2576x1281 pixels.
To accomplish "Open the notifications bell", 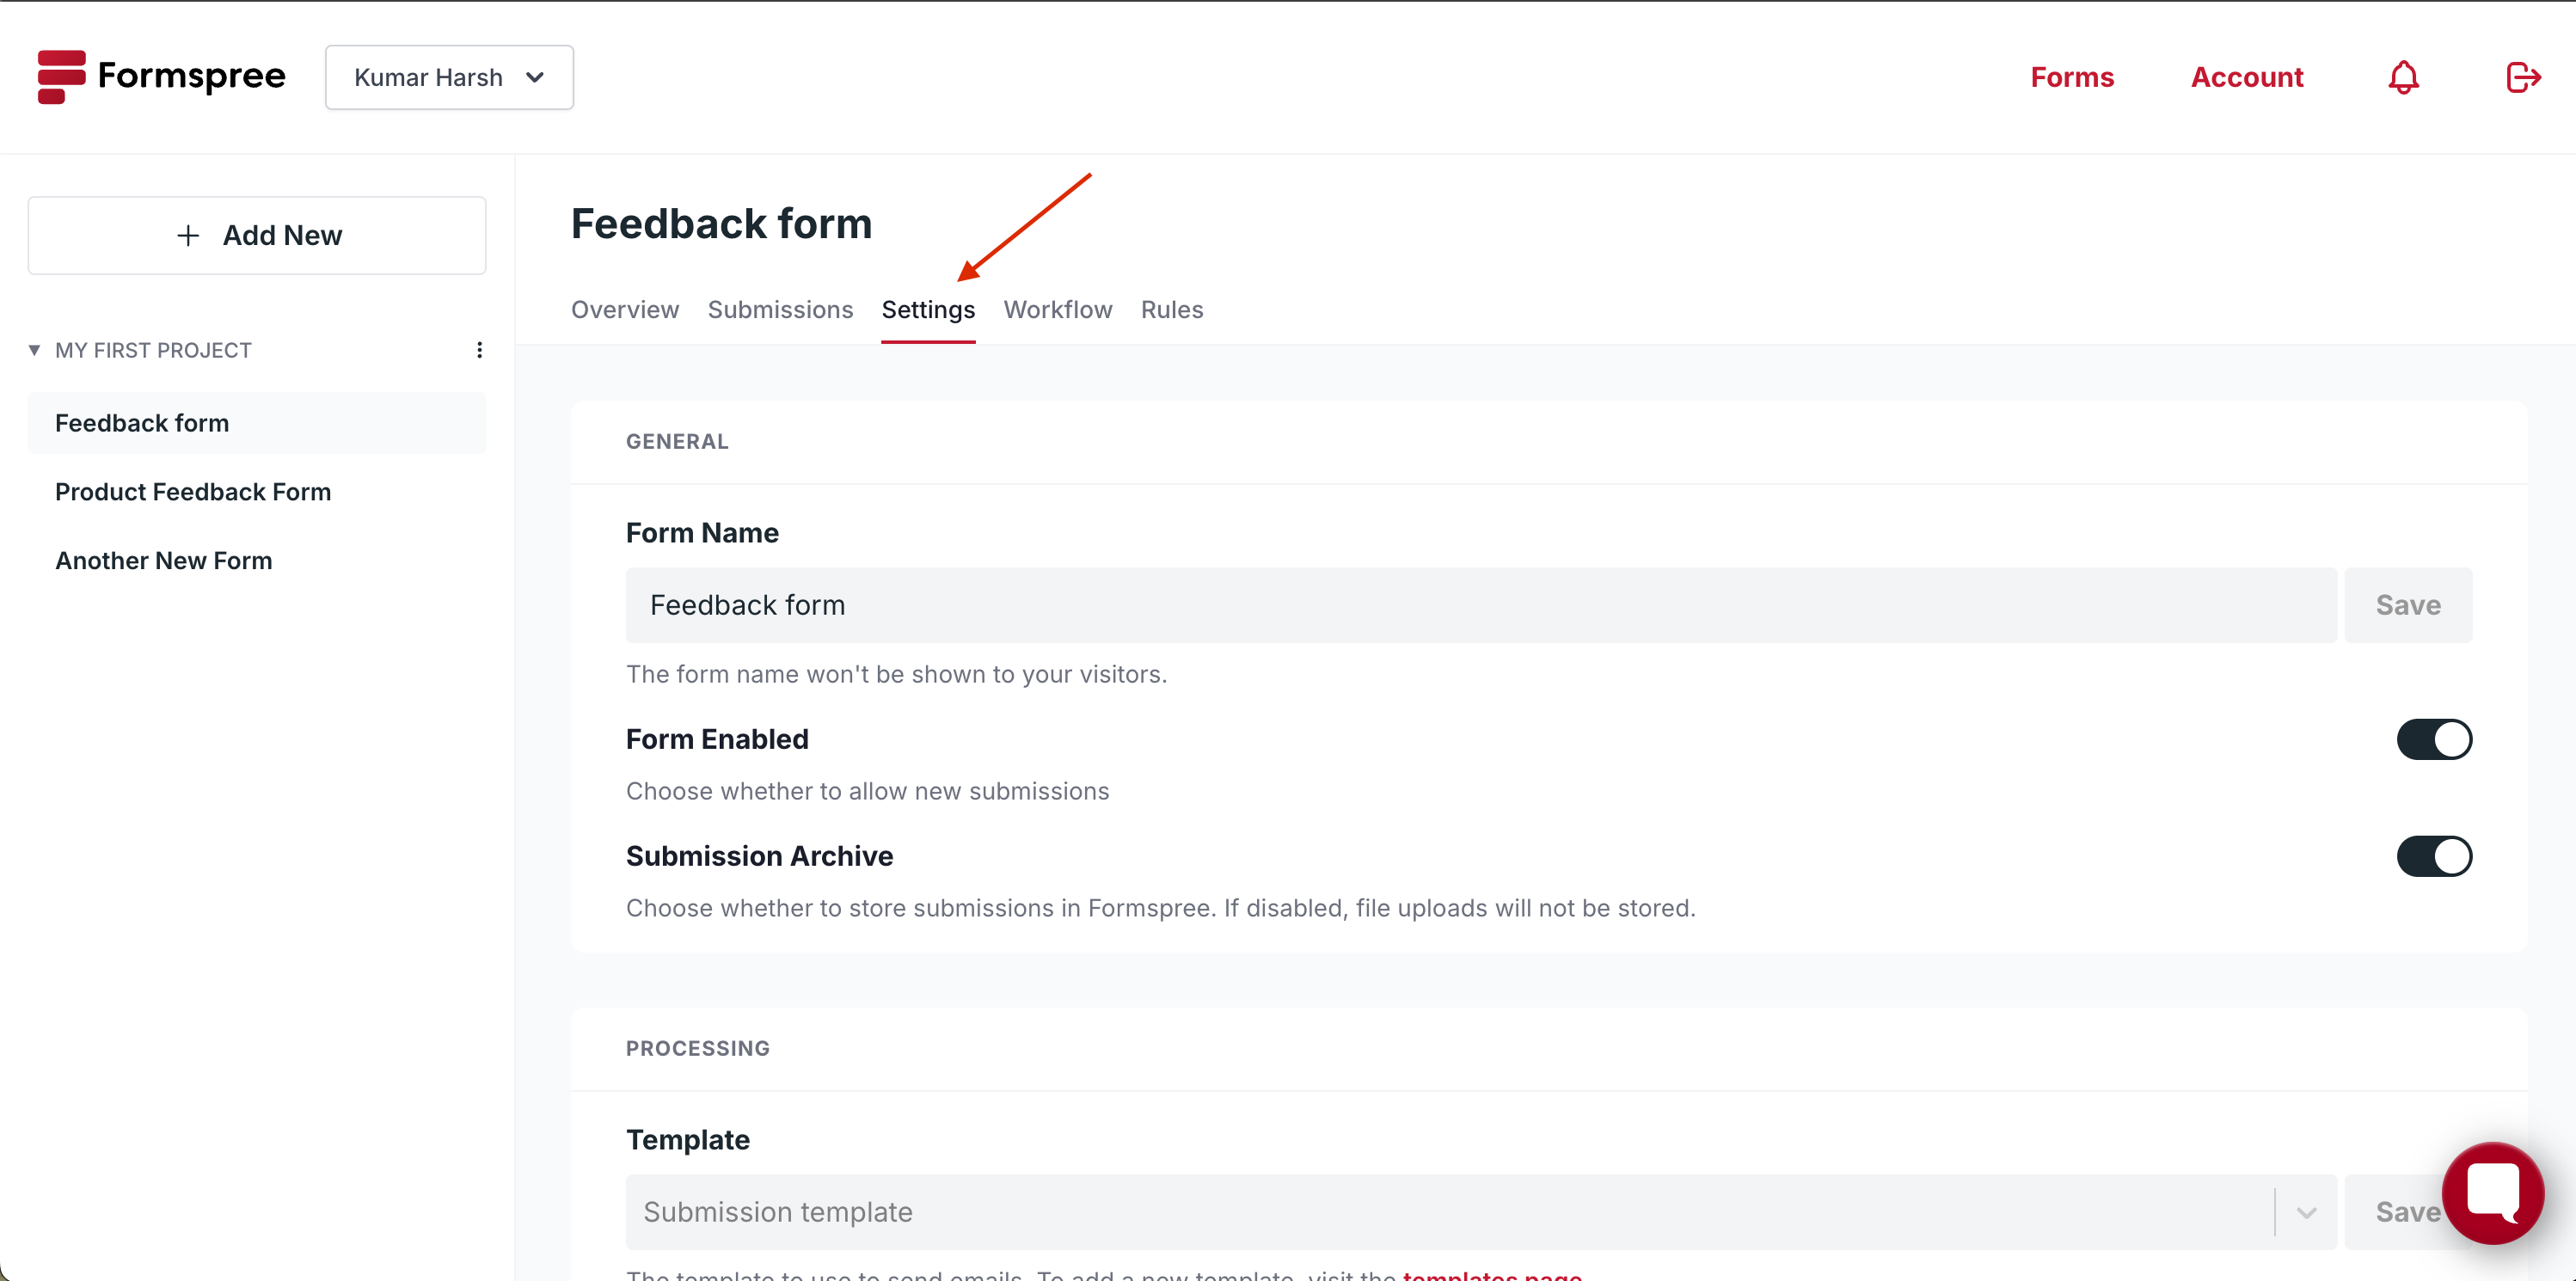I will click(x=2403, y=77).
